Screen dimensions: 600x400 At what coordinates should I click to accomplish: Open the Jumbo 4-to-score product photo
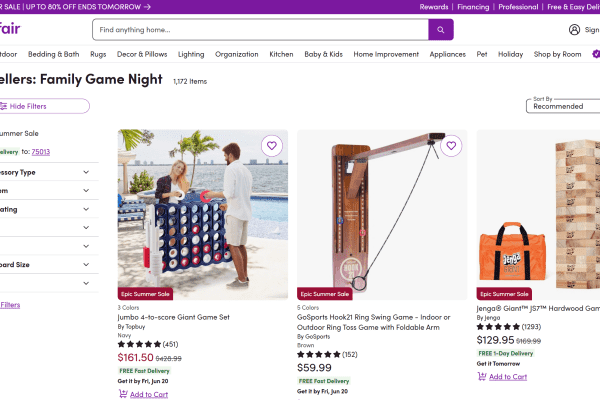click(x=203, y=214)
